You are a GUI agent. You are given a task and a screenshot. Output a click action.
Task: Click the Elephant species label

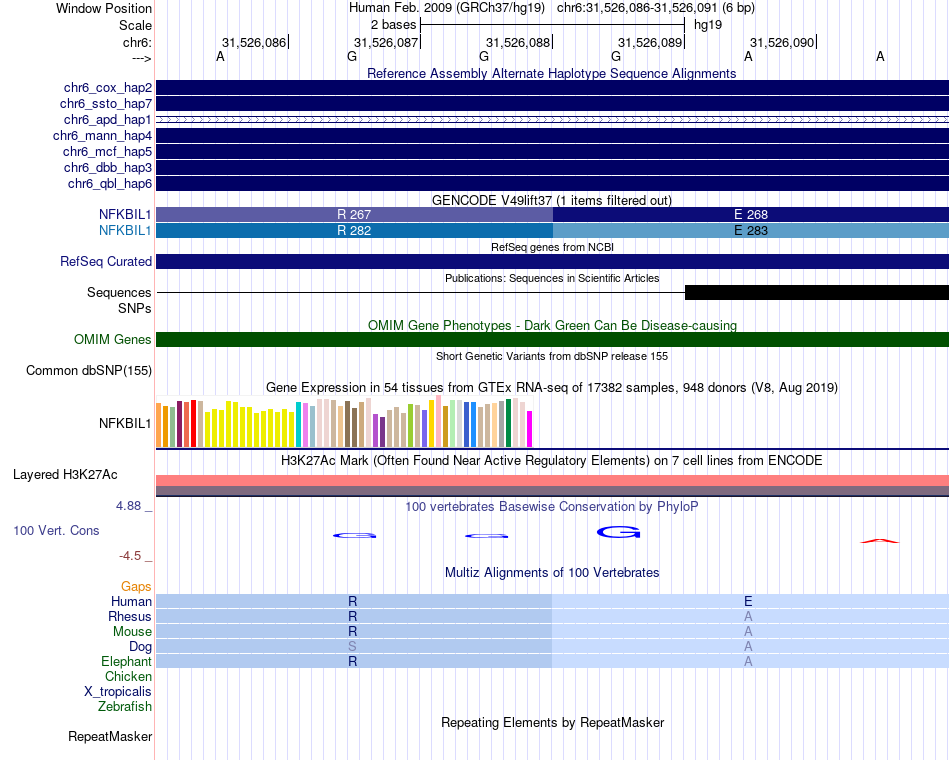coord(126,661)
